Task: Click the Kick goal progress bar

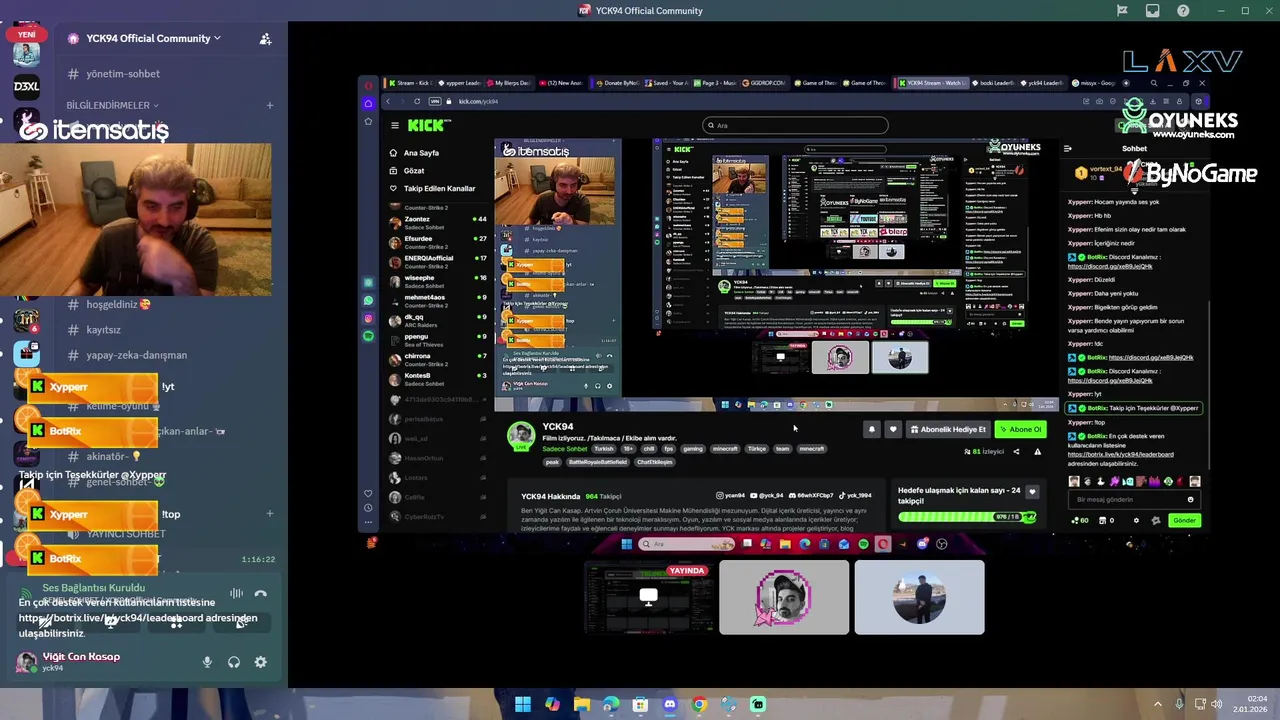Action: 967,517
